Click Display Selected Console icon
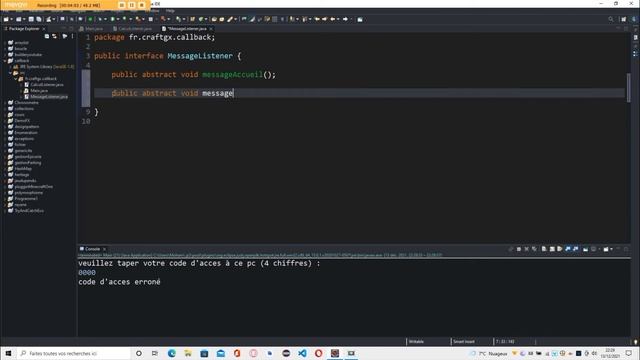Image resolution: width=640 pixels, height=360 pixels. (x=593, y=249)
